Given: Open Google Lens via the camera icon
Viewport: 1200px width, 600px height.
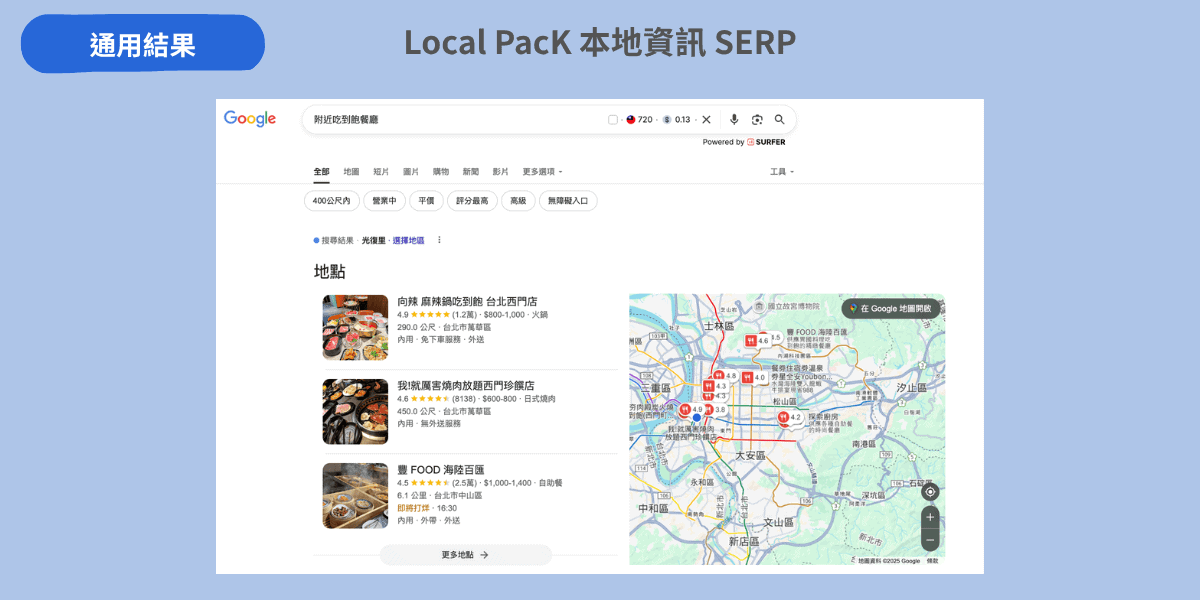Looking at the screenshot, I should point(757,119).
